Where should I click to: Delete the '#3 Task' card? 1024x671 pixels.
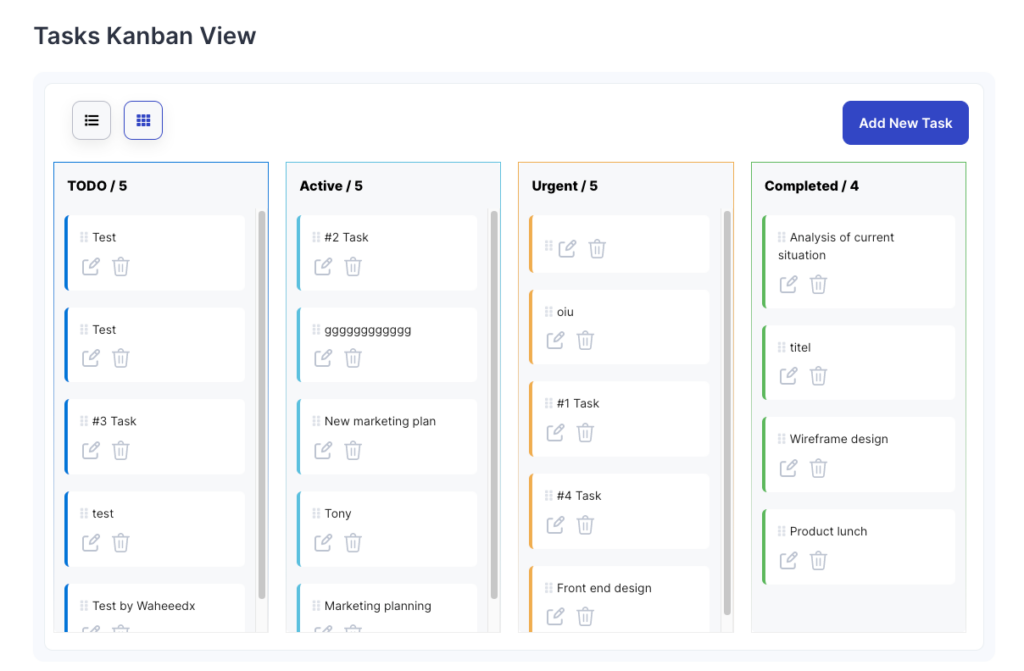pyautogui.click(x=121, y=451)
